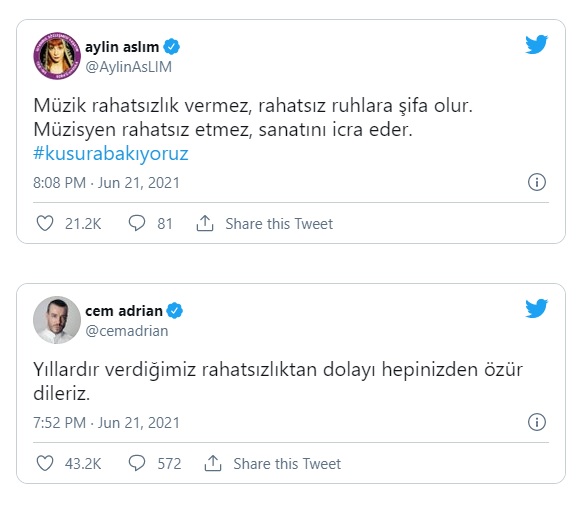Viewport: 586px width, 509px height.
Task: Open the @AylinAsLIM handle link
Action: point(129,67)
